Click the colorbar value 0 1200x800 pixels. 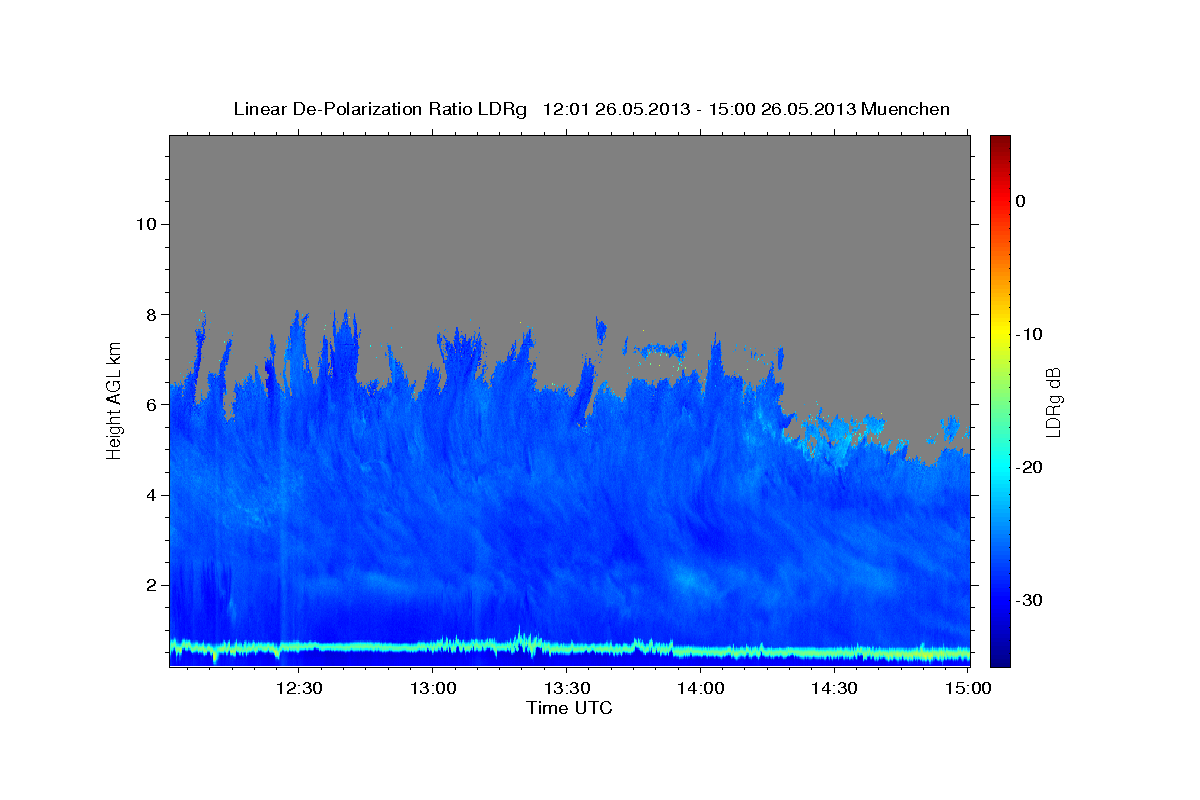tap(1020, 201)
